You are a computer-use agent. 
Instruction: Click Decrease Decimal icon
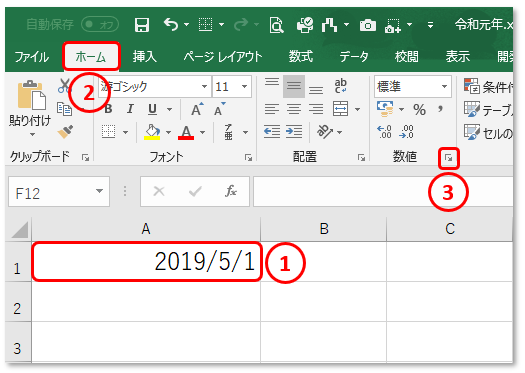pyautogui.click(x=406, y=132)
